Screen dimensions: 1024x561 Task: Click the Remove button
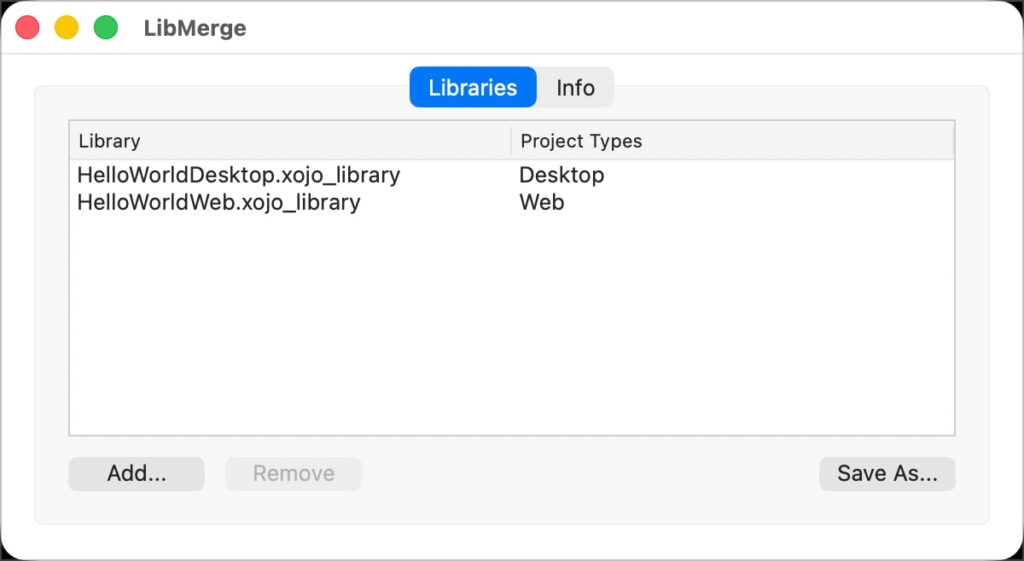click(x=293, y=474)
